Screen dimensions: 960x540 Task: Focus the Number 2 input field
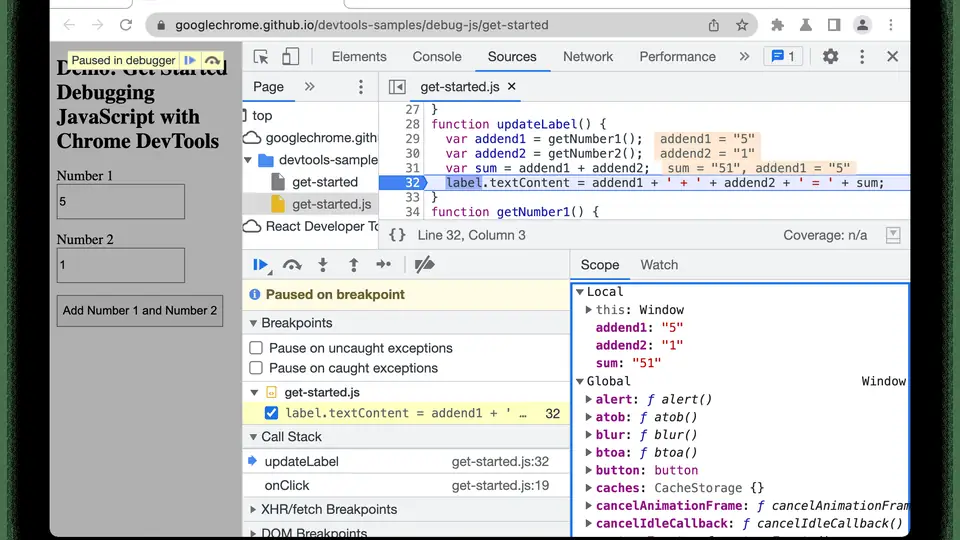(121, 265)
